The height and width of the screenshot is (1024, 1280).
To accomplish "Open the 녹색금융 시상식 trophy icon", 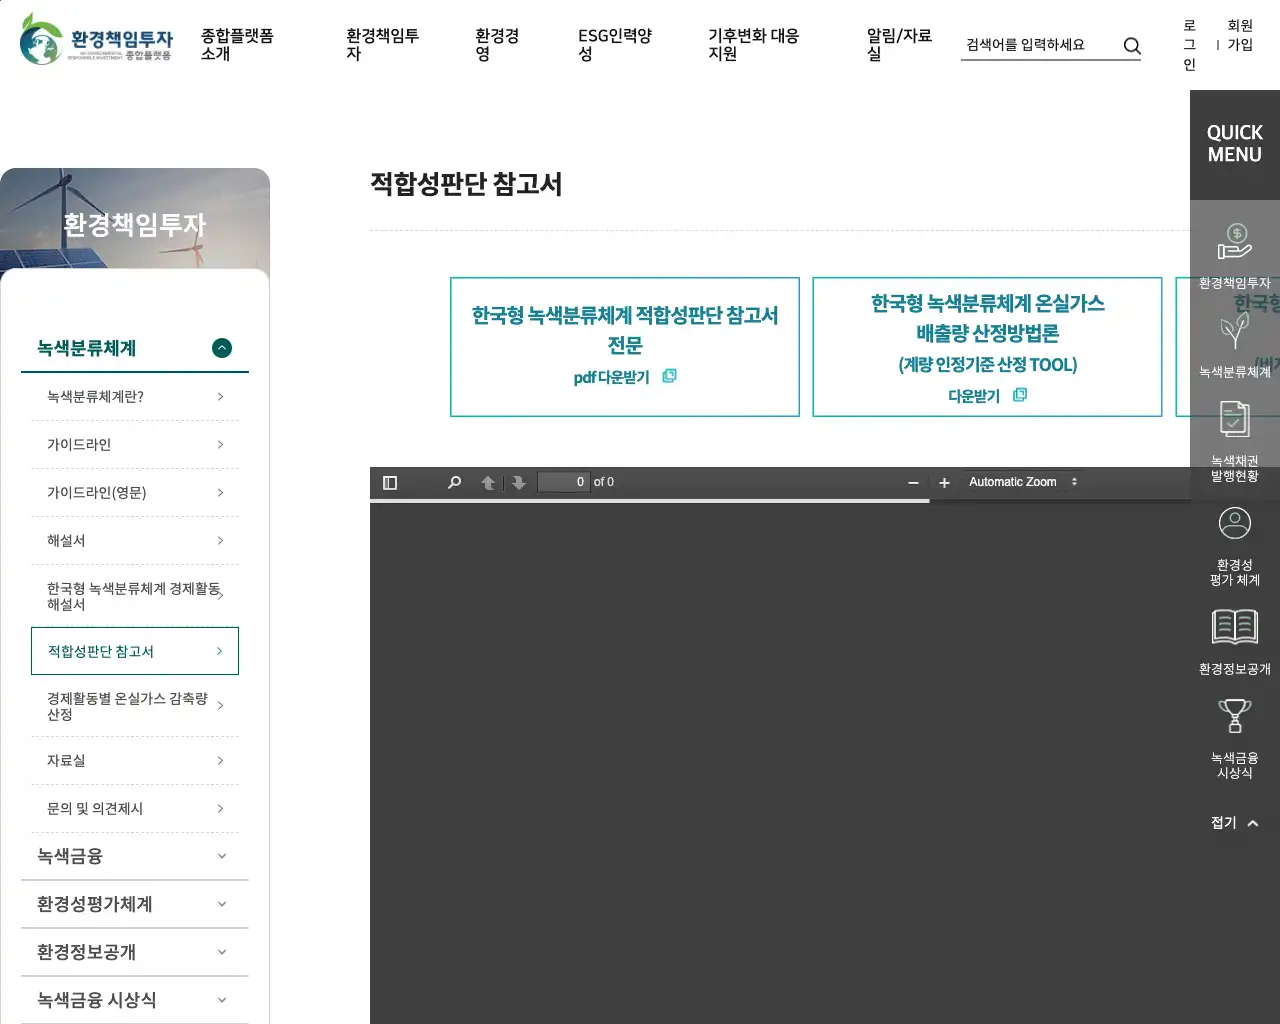I will point(1234,717).
